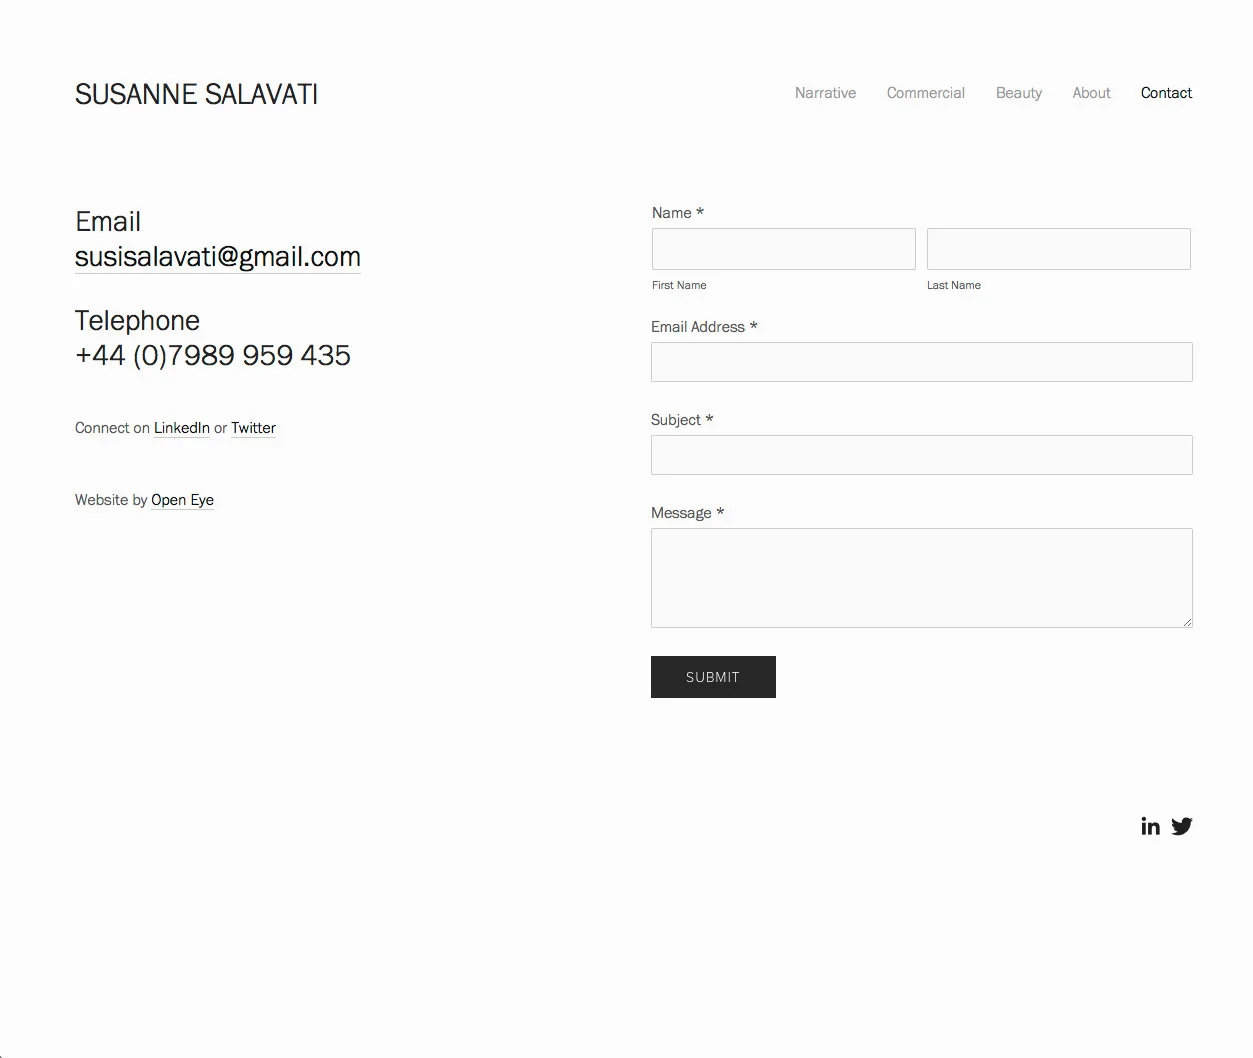Open the Narrative navigation page
This screenshot has height=1058, width=1253.
point(825,92)
